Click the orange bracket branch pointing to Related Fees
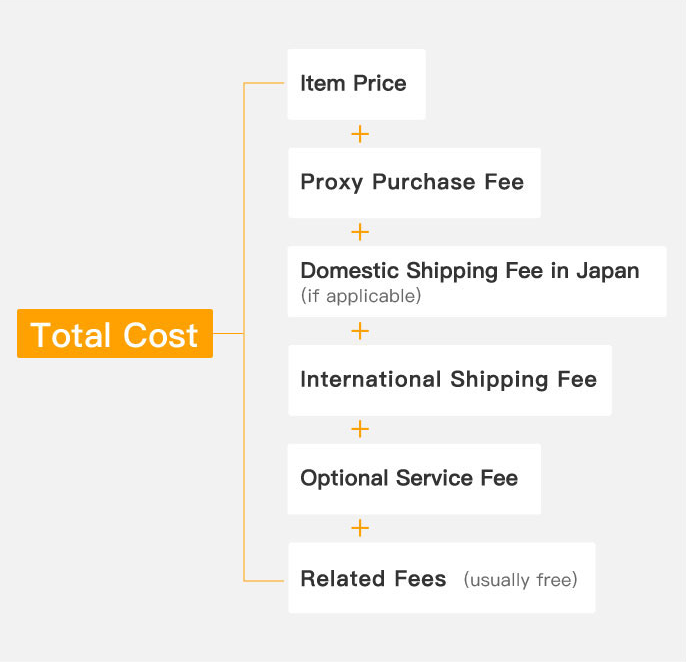Viewport: 686px width, 662px height. [x=265, y=580]
